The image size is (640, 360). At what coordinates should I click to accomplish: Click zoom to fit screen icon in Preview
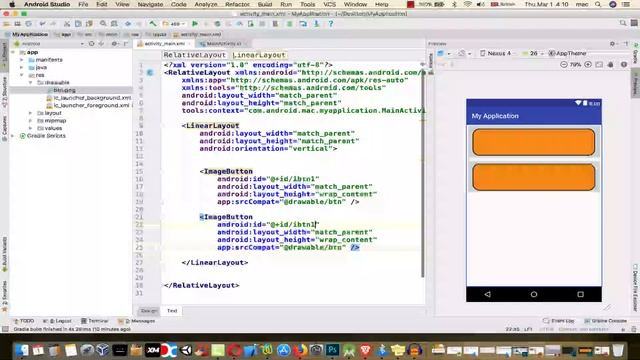(x=599, y=64)
